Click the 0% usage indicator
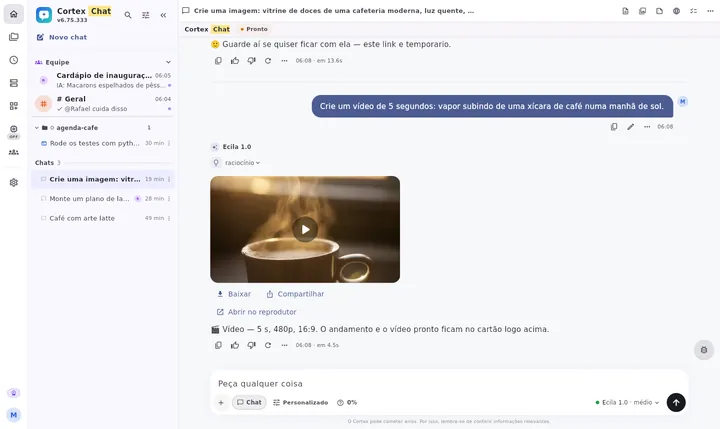The image size is (720, 429). [x=347, y=403]
